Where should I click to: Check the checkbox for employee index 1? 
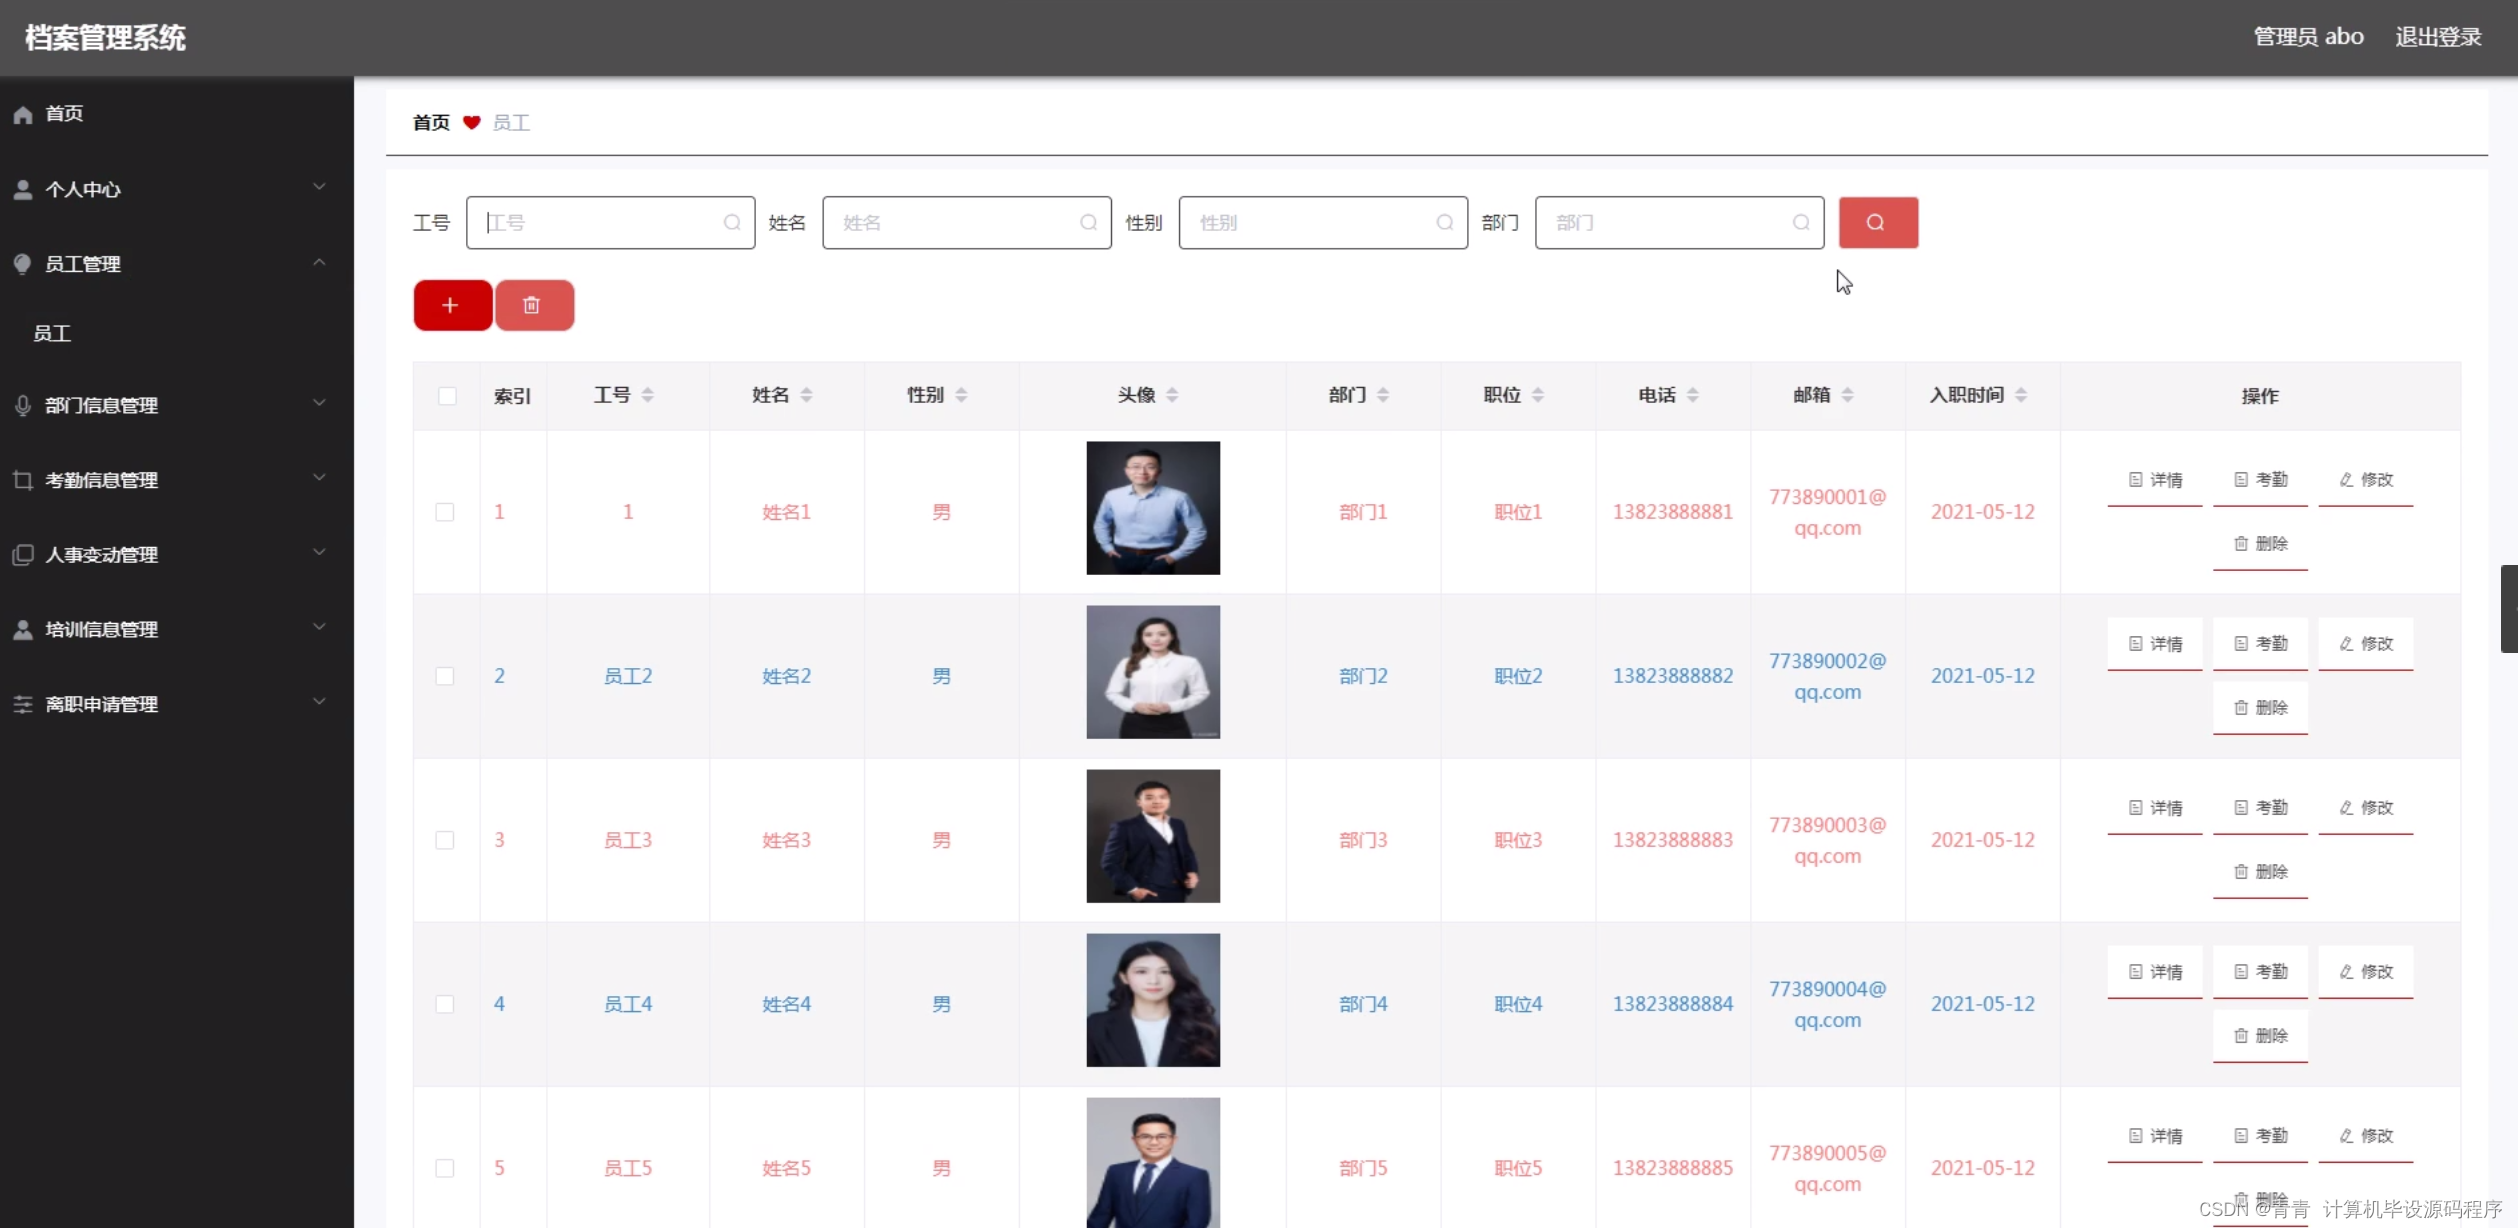pos(445,511)
